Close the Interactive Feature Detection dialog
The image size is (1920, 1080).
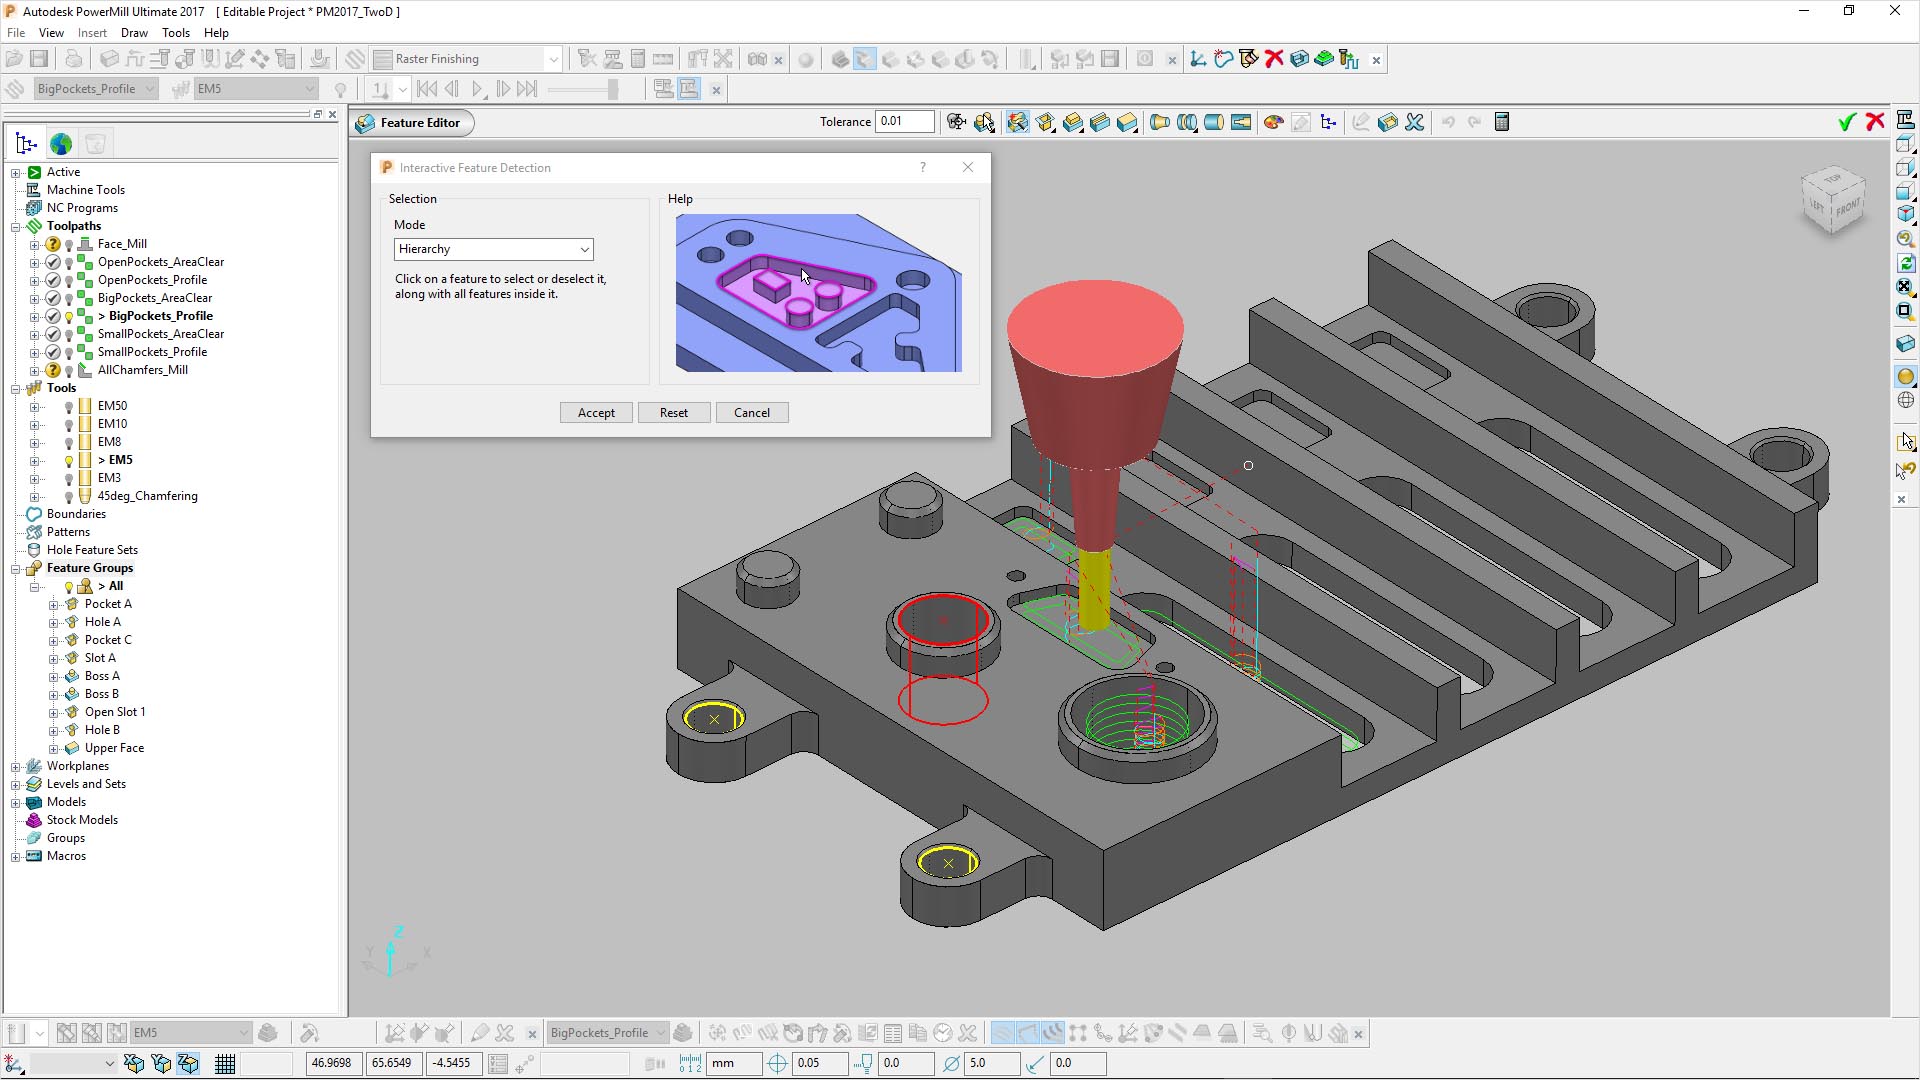click(968, 167)
